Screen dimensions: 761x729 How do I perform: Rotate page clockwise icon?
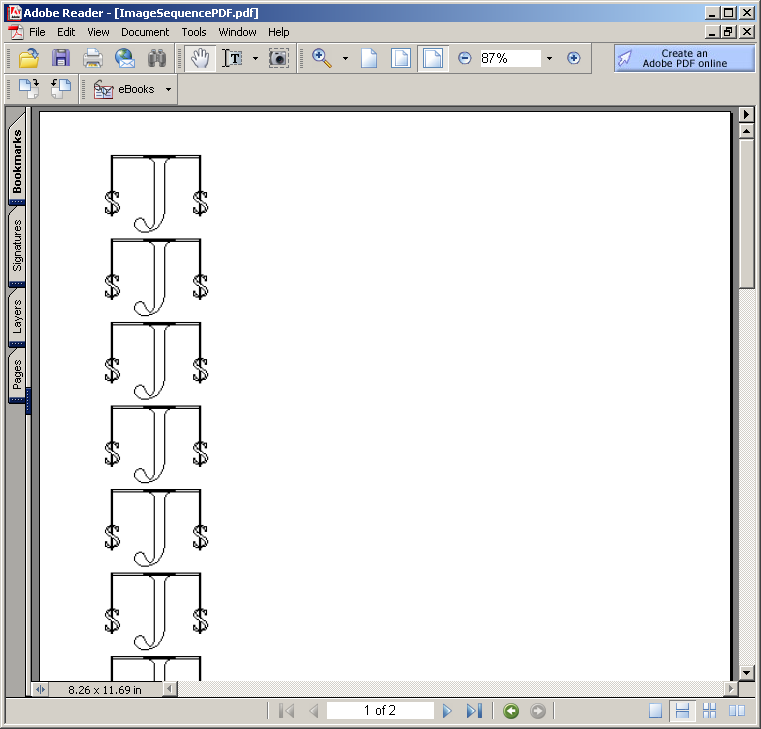[x=29, y=89]
